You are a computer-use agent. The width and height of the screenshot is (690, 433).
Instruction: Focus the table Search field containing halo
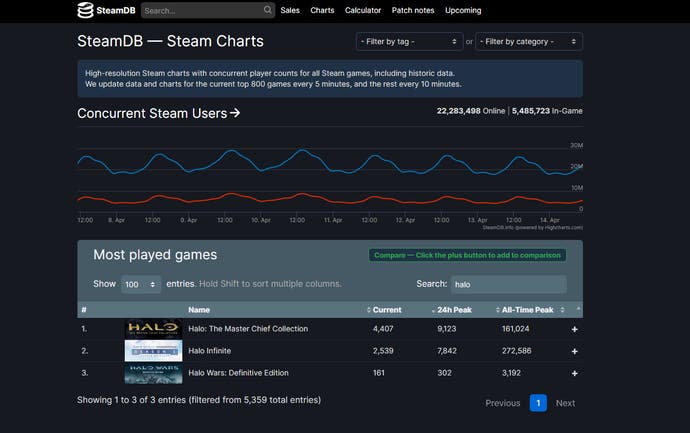(509, 284)
